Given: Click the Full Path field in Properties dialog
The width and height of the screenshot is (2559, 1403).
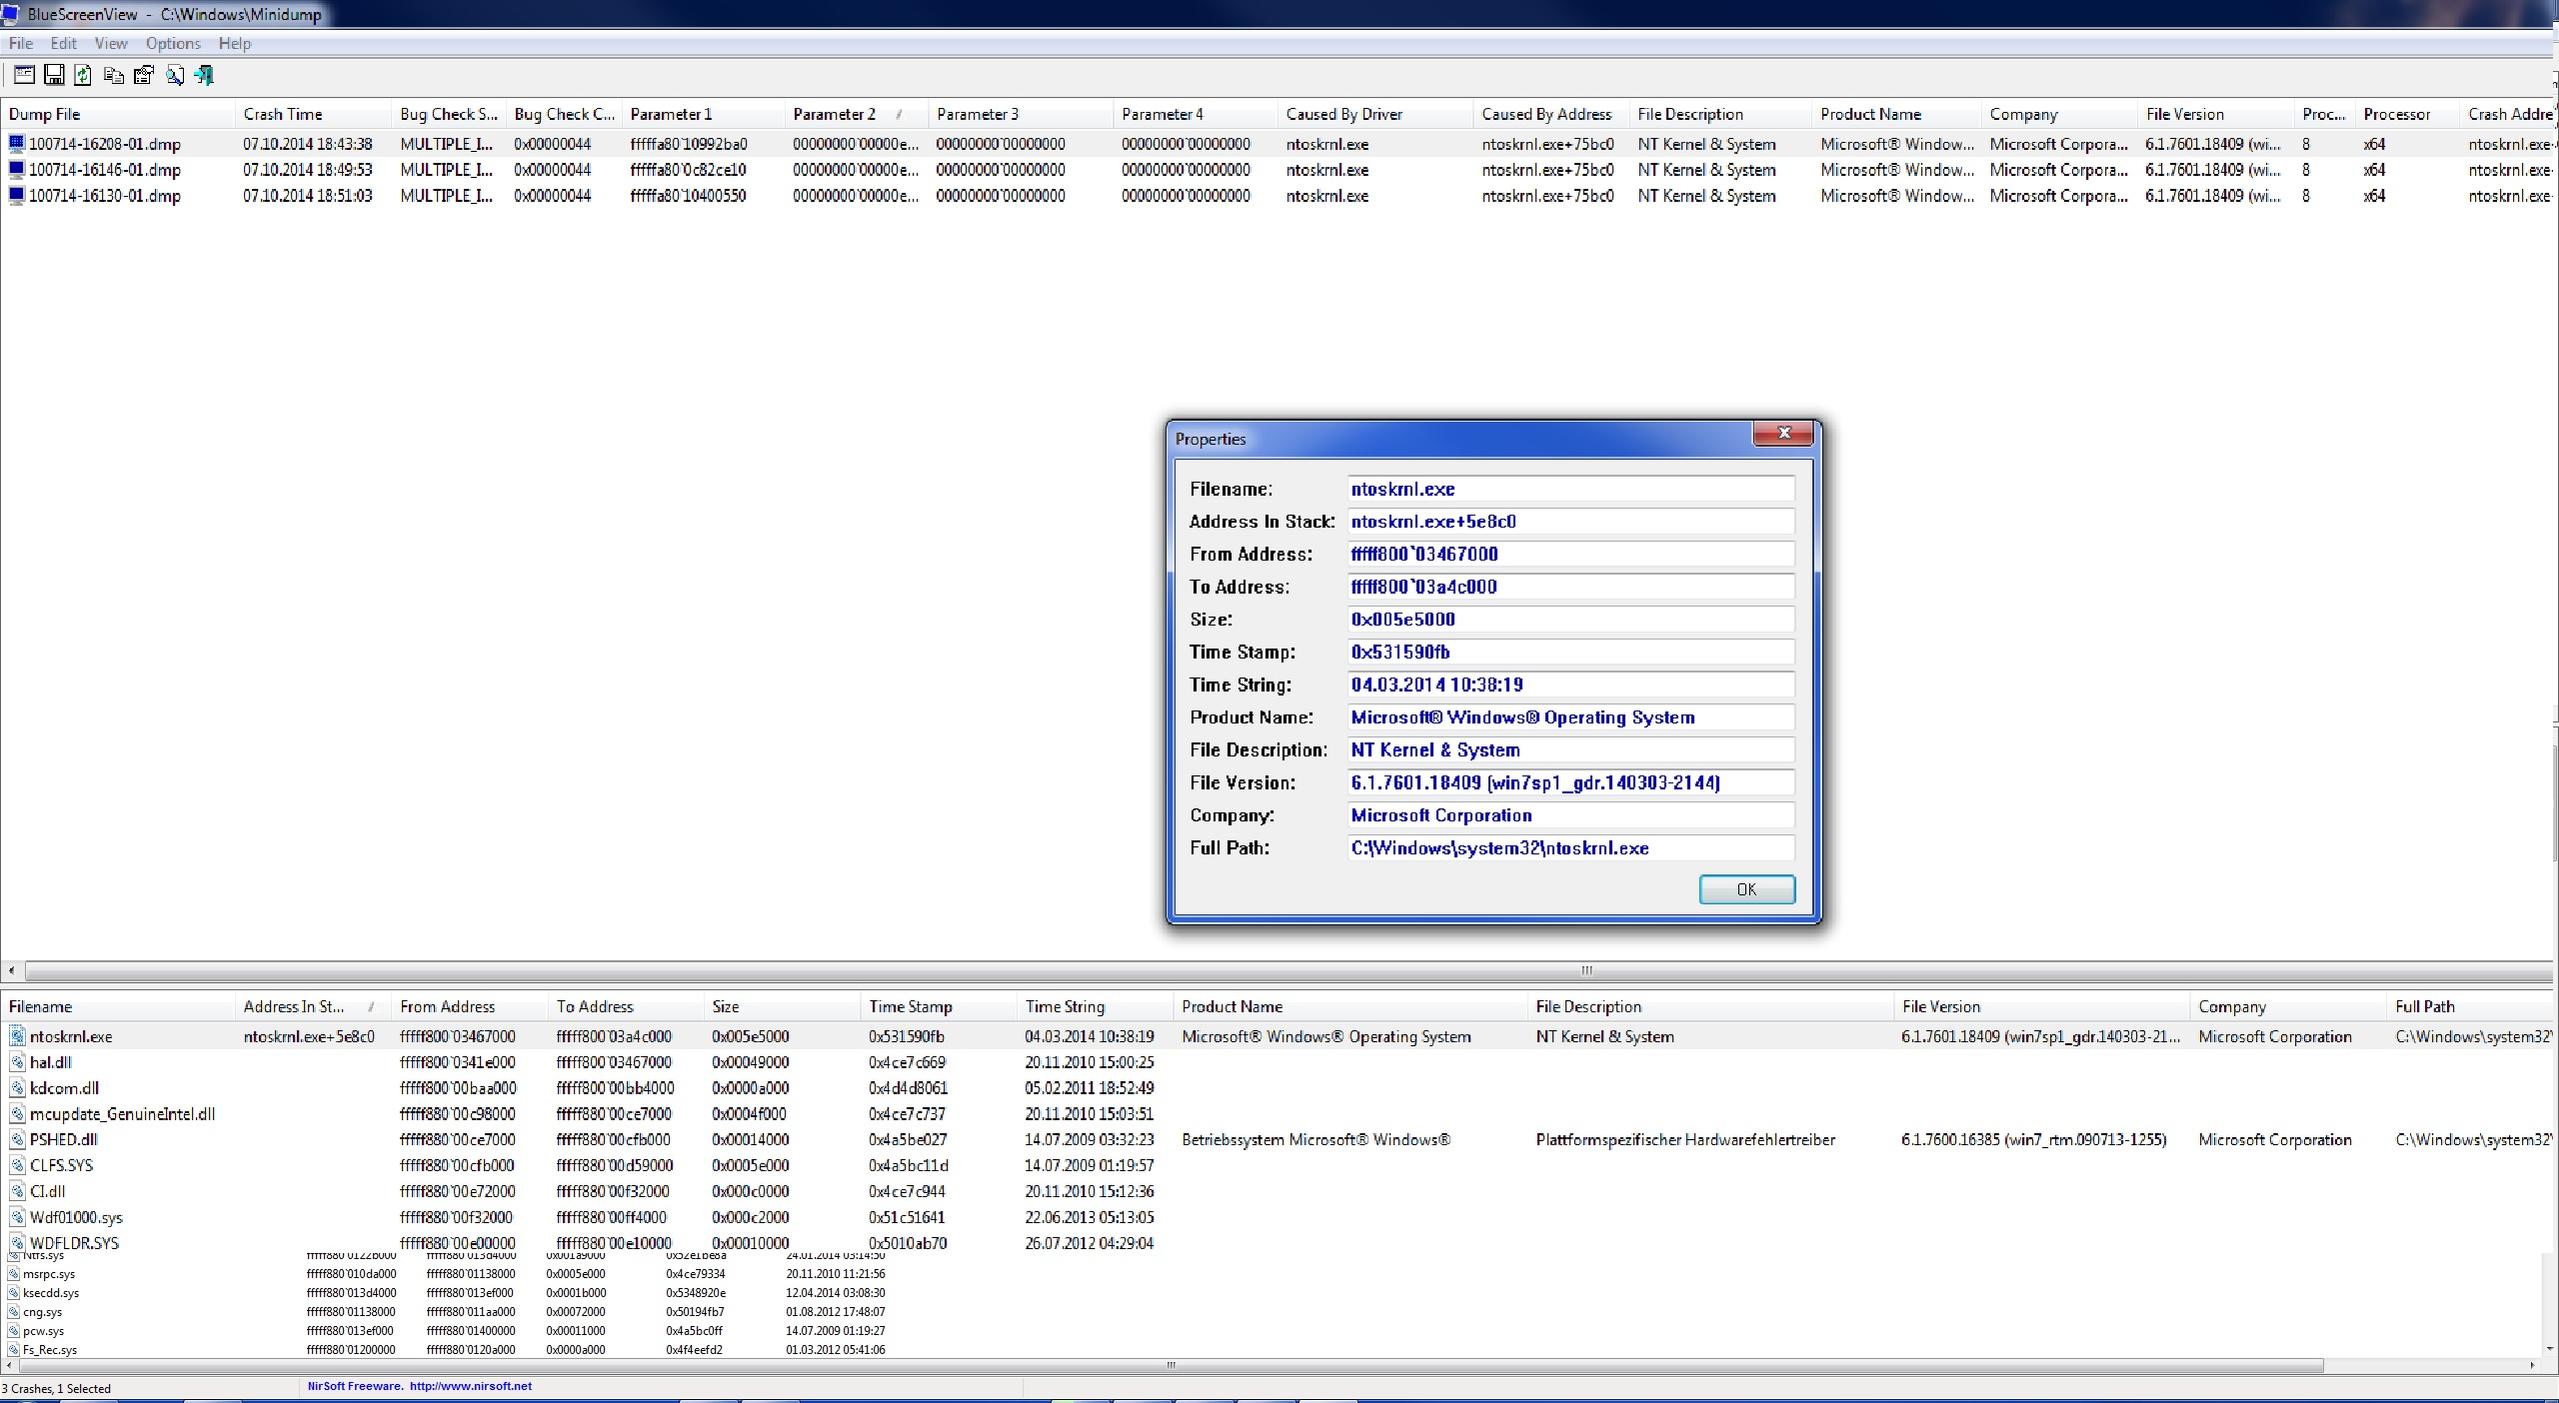Looking at the screenshot, I should [x=1568, y=848].
